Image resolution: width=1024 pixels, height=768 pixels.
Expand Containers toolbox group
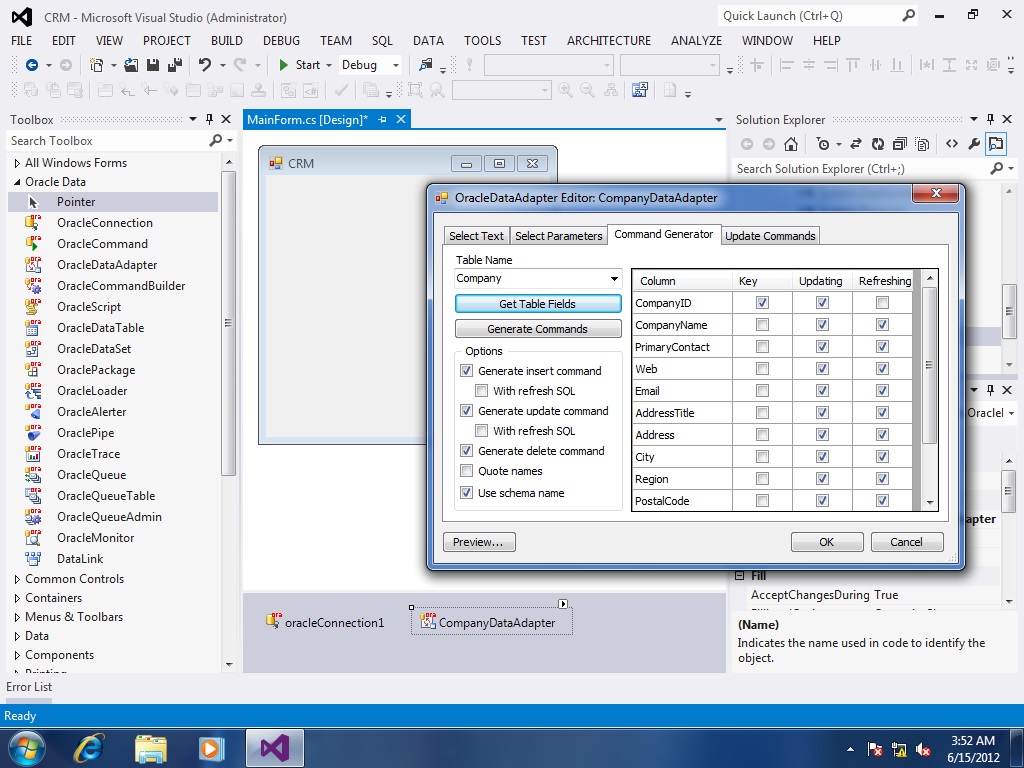(17, 598)
